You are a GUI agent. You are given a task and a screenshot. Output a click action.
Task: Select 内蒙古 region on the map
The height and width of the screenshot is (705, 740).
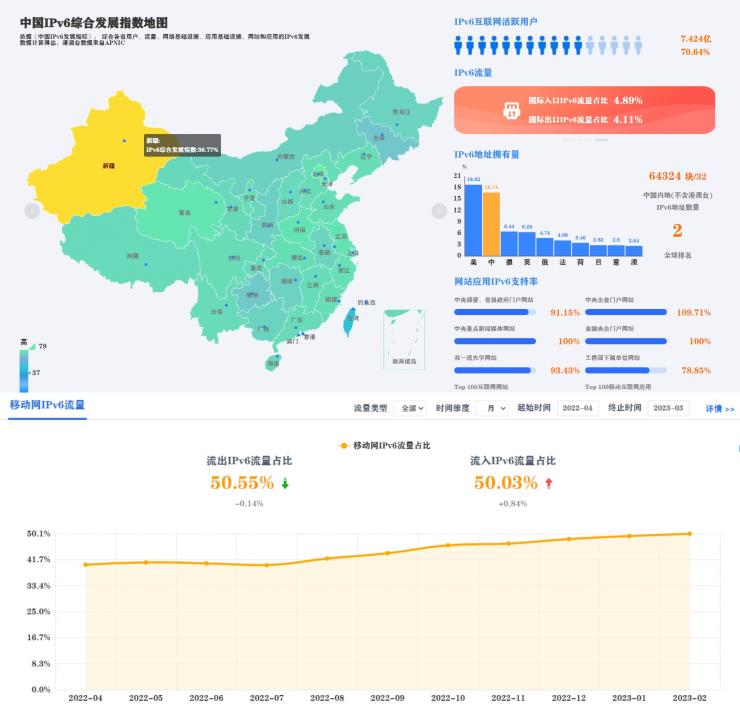pos(286,157)
